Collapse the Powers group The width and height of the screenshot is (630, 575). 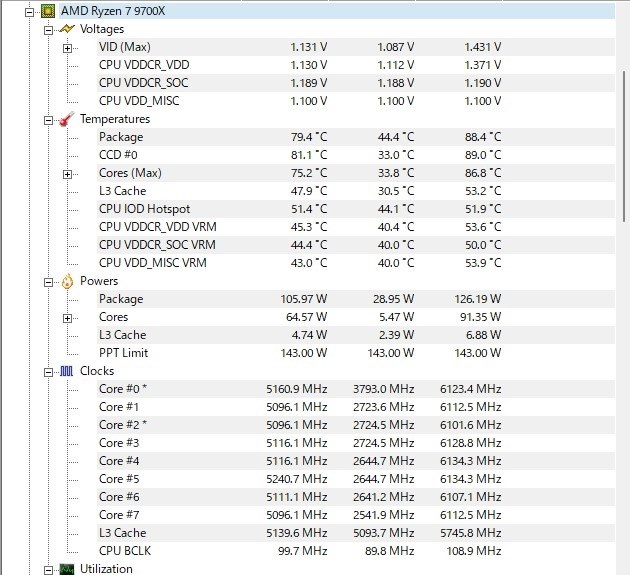[48, 282]
